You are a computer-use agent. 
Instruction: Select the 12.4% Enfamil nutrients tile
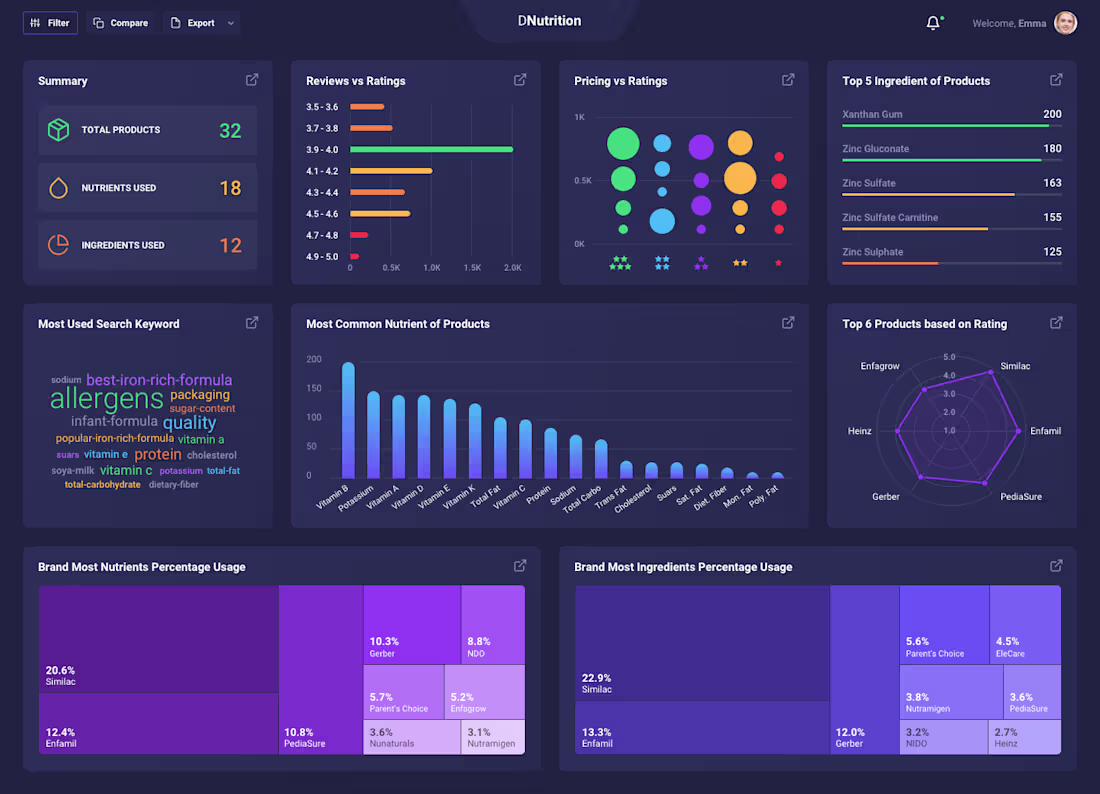click(159, 724)
